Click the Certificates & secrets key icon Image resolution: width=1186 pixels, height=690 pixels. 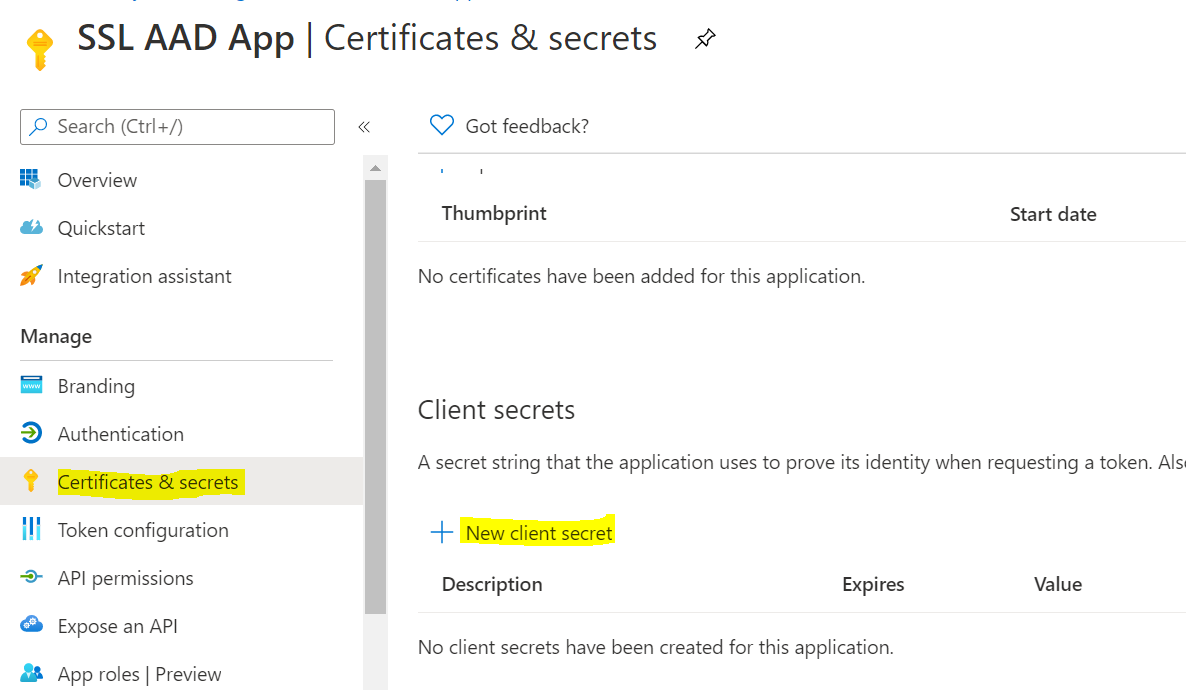(31, 480)
